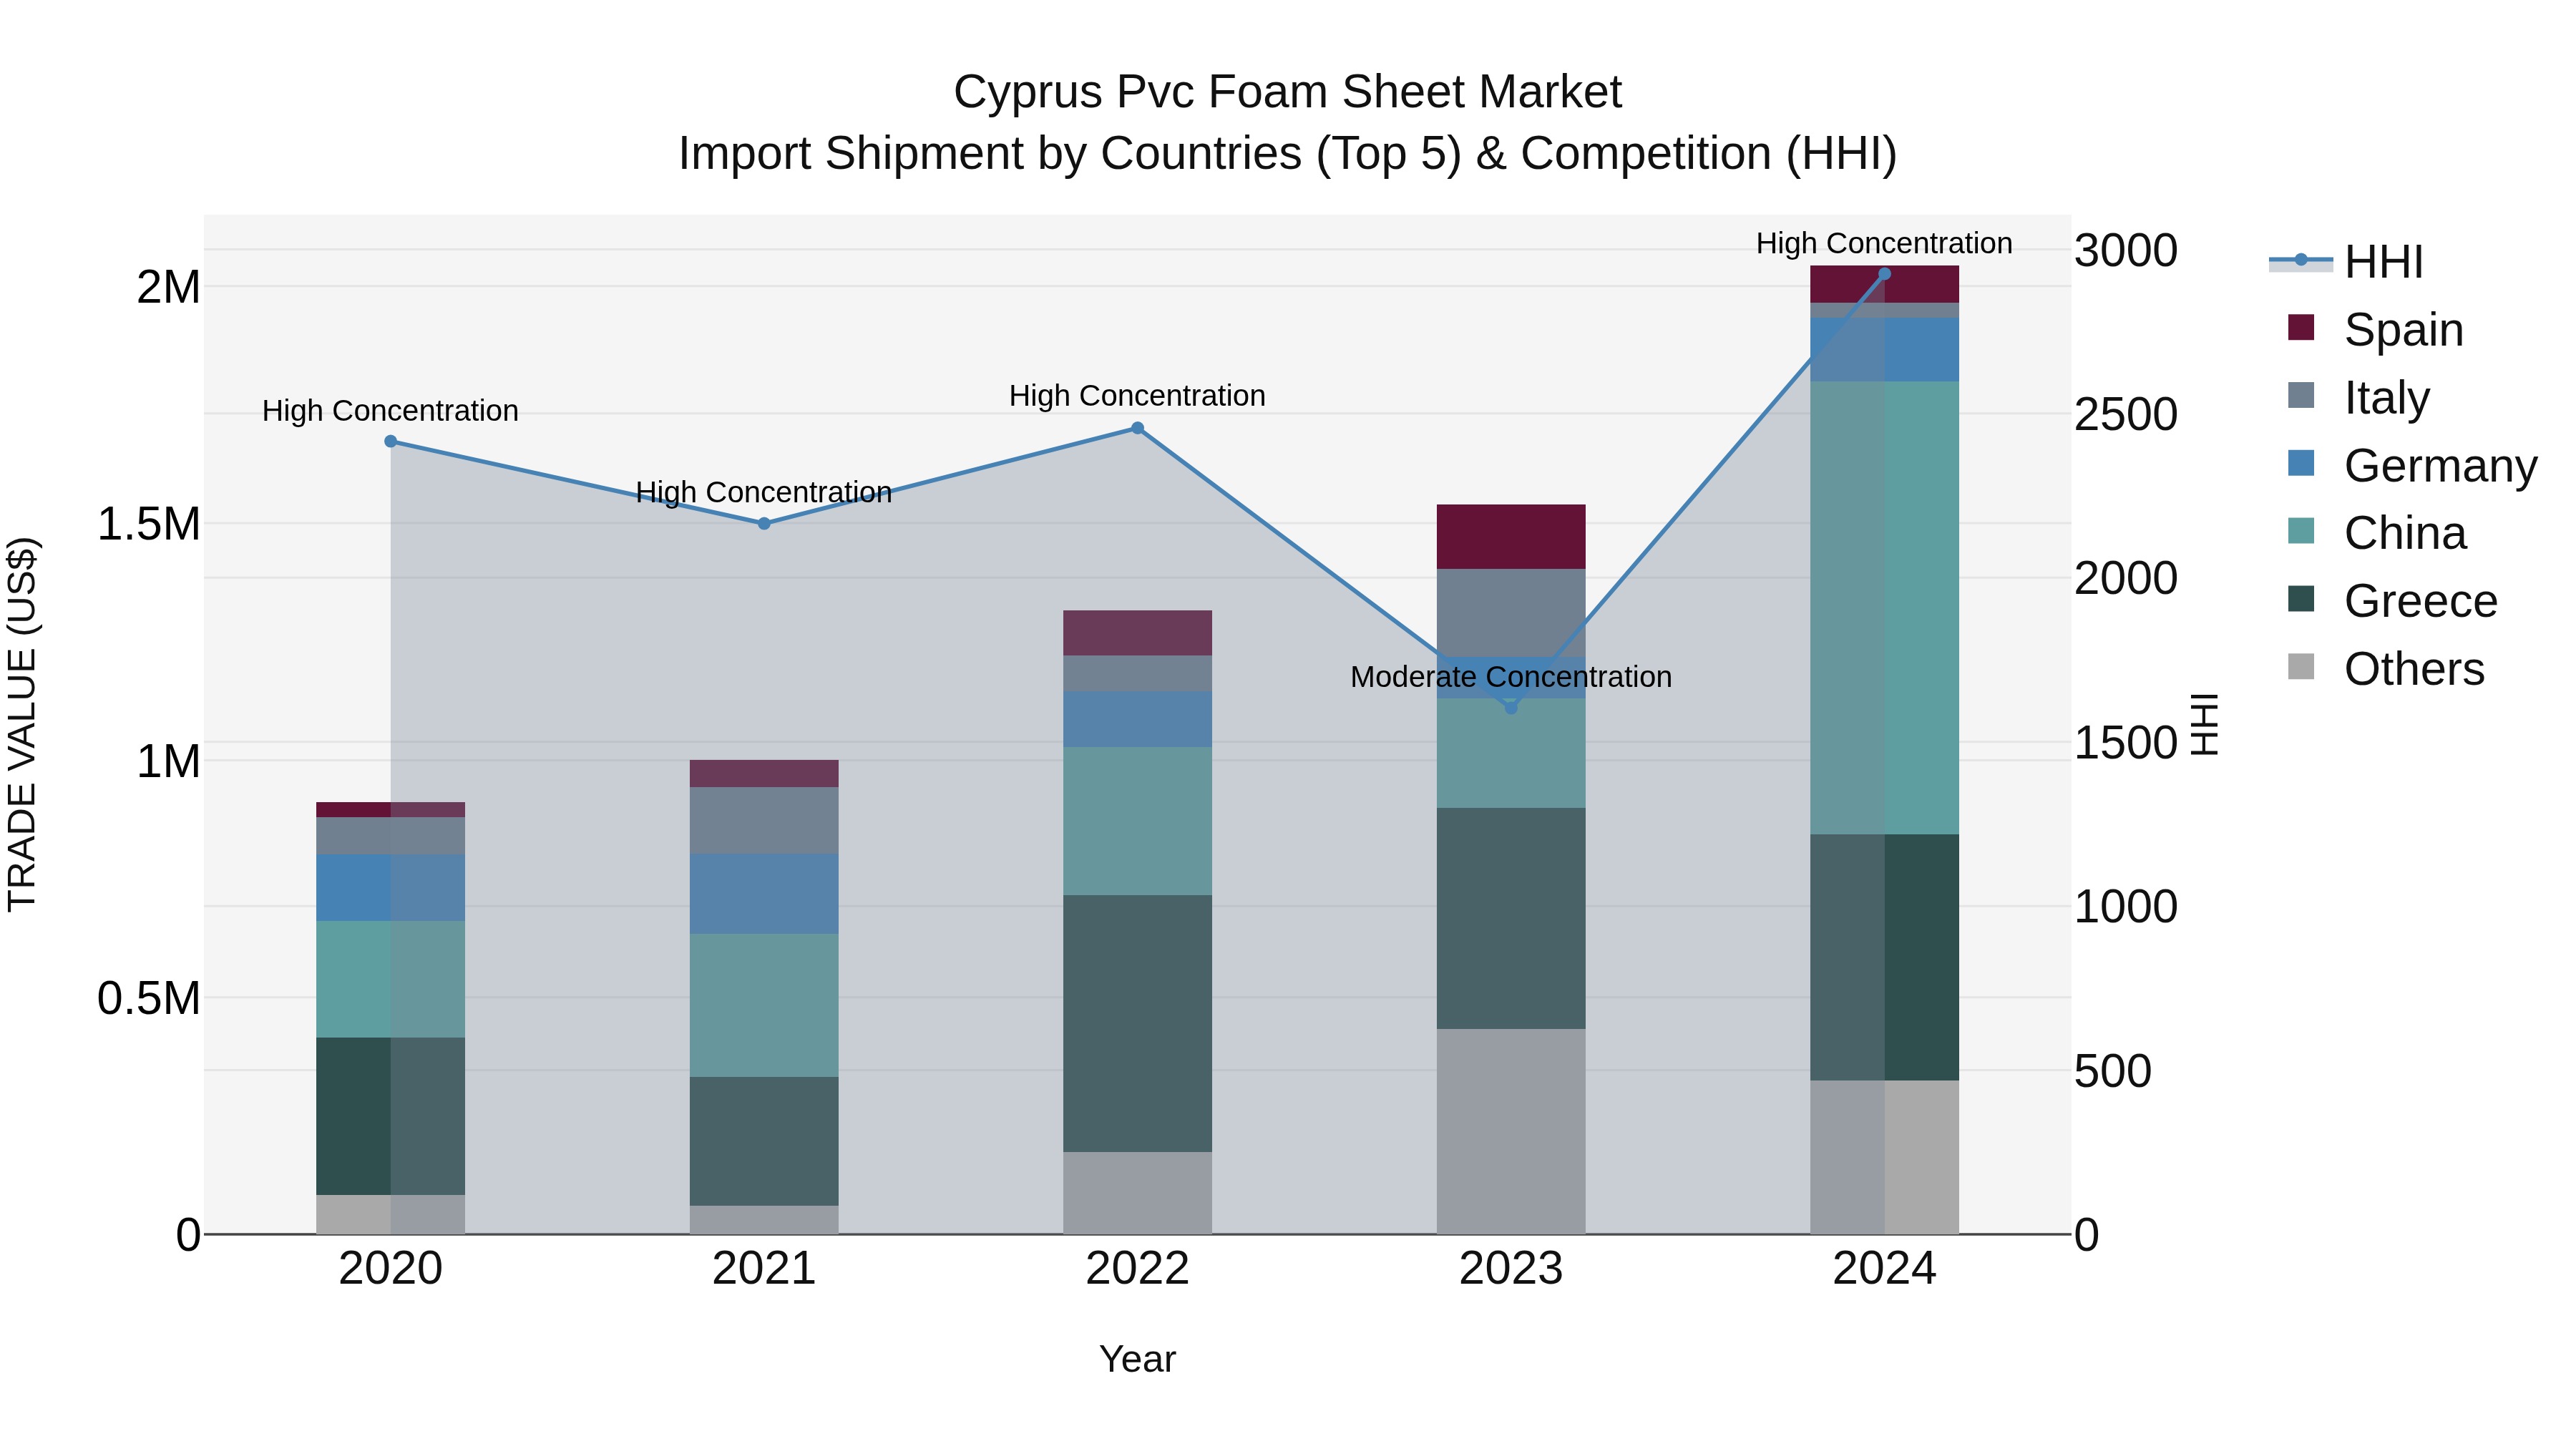Toggle the HHI line legend entry

[x=2346, y=262]
